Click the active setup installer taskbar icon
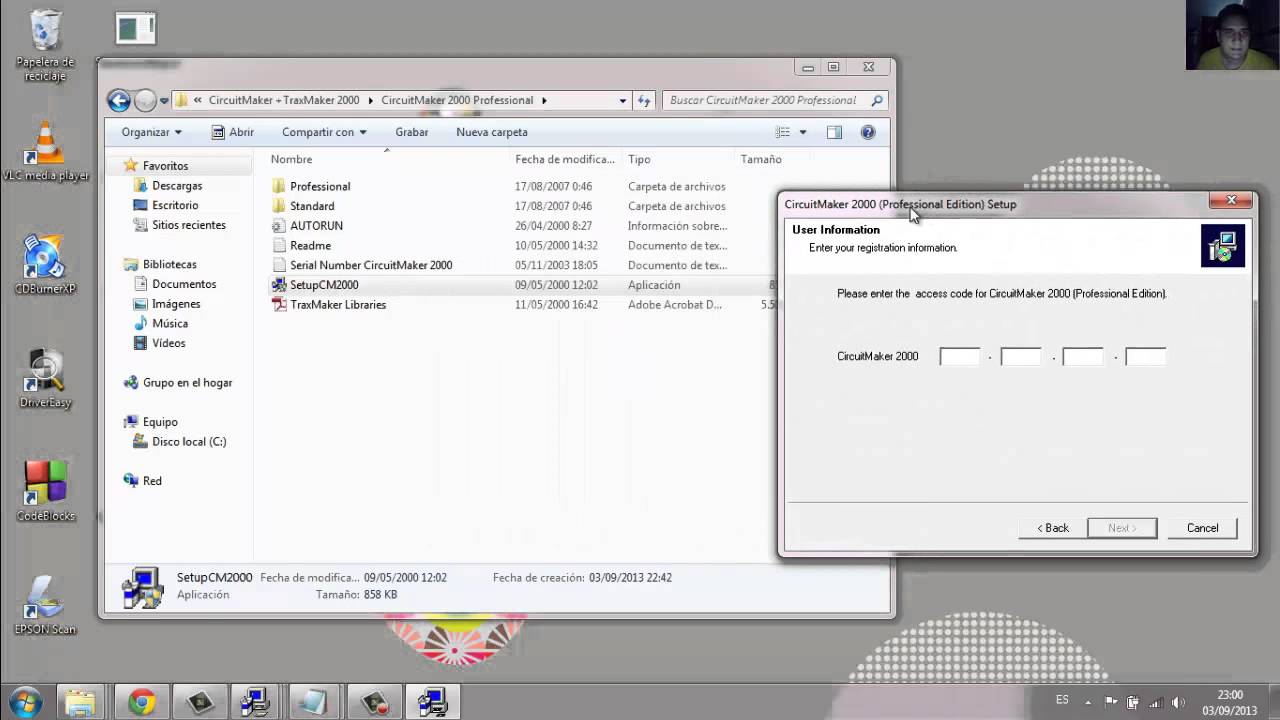This screenshot has width=1280, height=720. (433, 703)
